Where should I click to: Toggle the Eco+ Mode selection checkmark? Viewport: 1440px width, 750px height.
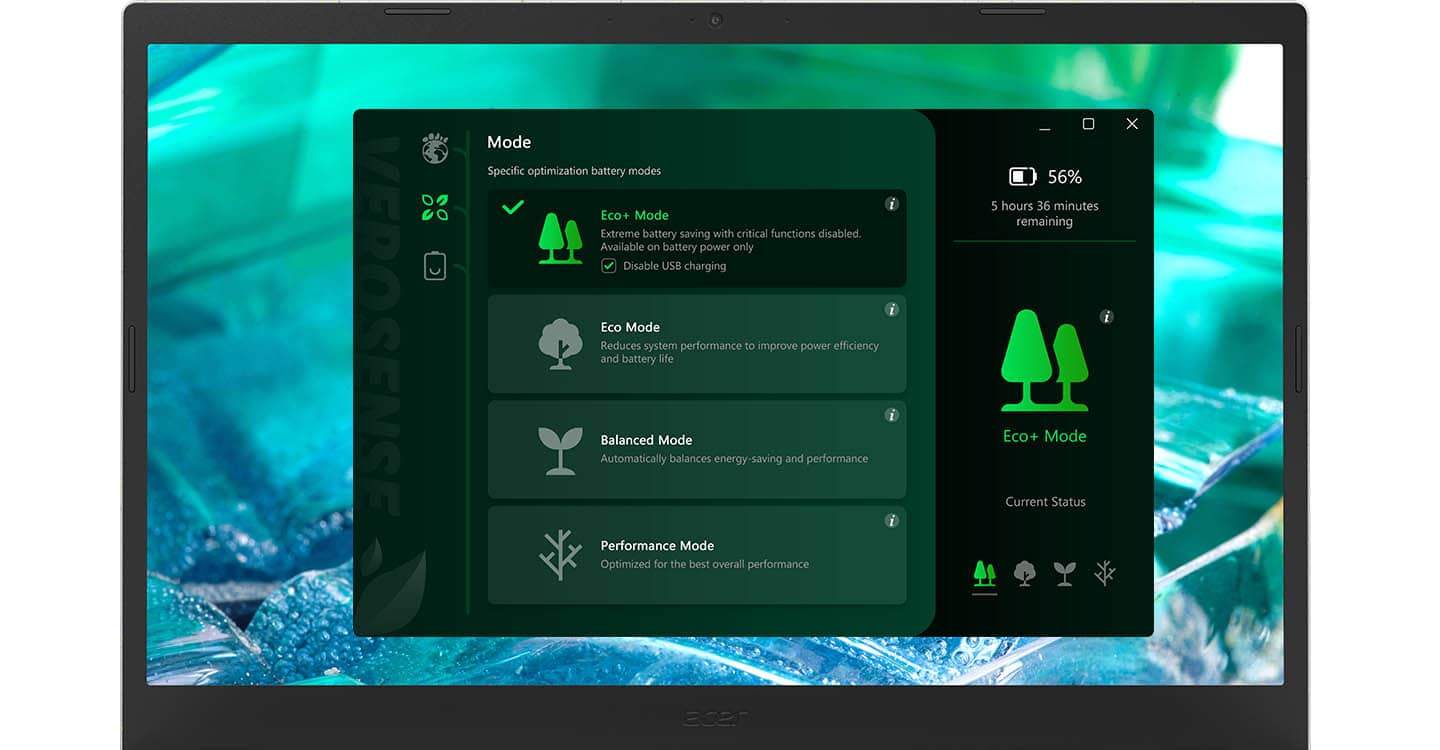513,209
